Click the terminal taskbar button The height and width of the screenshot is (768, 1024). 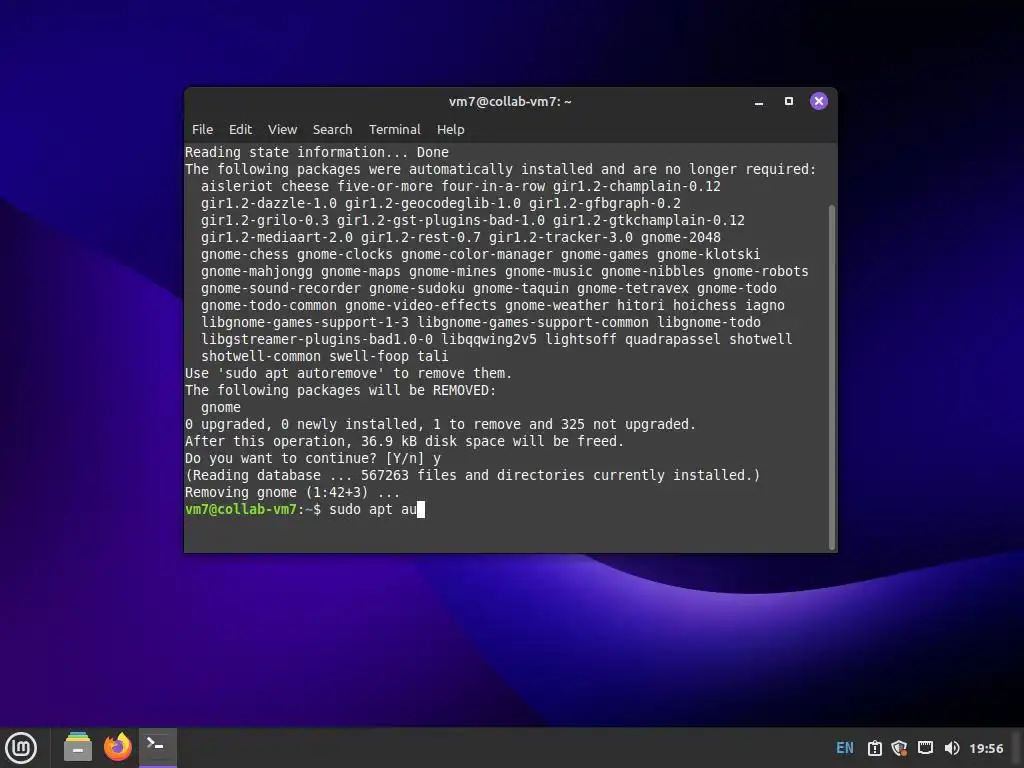[157, 747]
